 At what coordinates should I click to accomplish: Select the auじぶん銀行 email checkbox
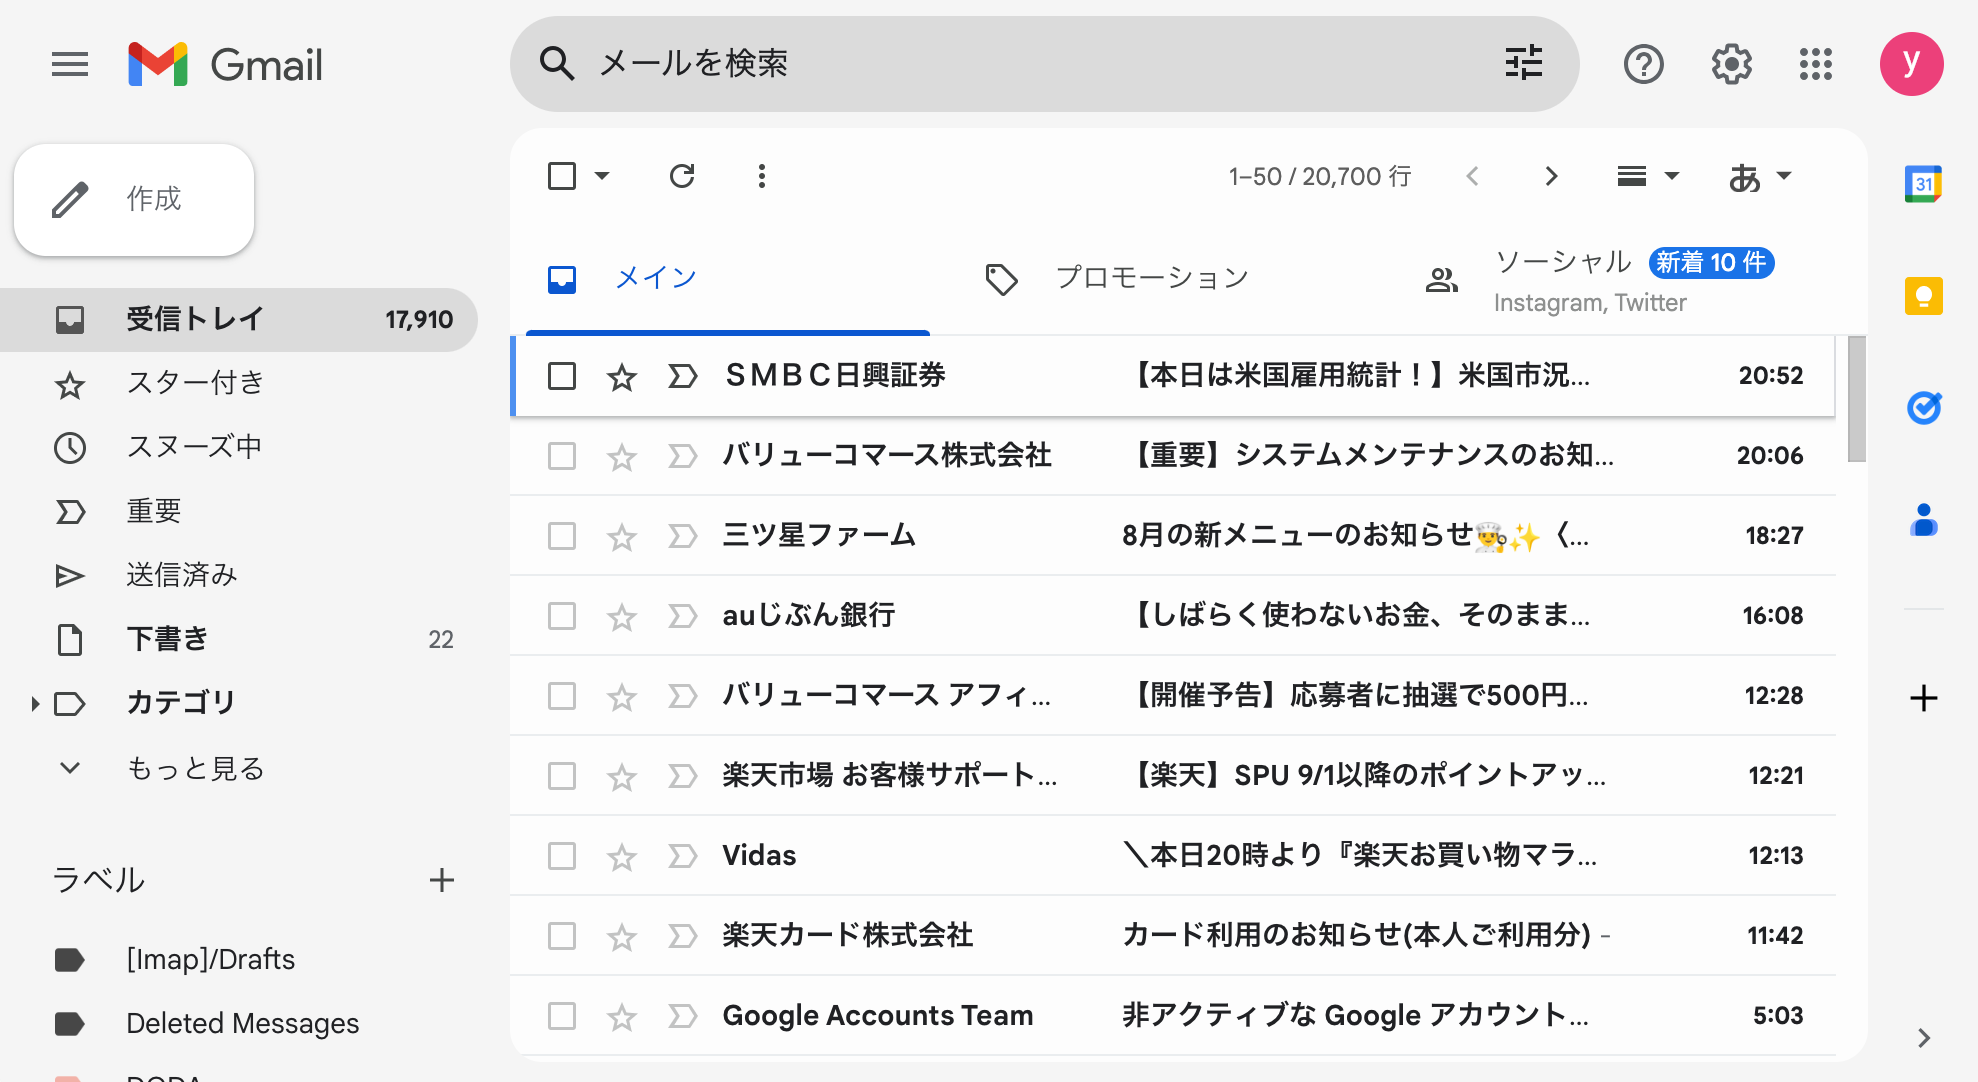coord(562,616)
